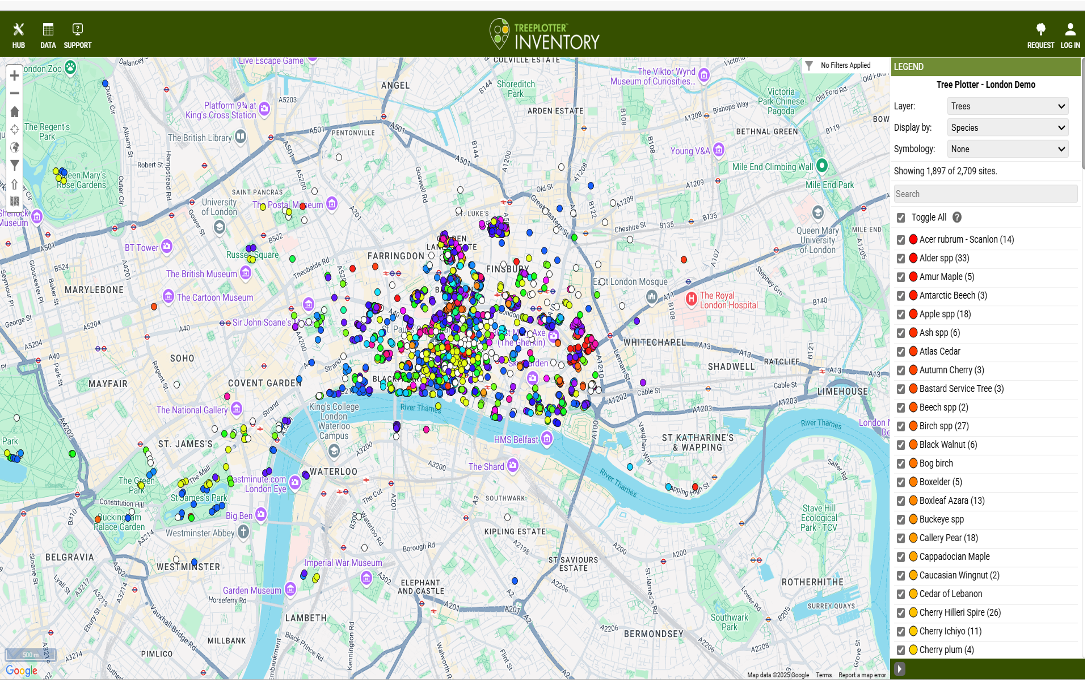Screen dimensions: 1086x680
Task: Toggle the Toggle All checkbox
Action: (901, 218)
